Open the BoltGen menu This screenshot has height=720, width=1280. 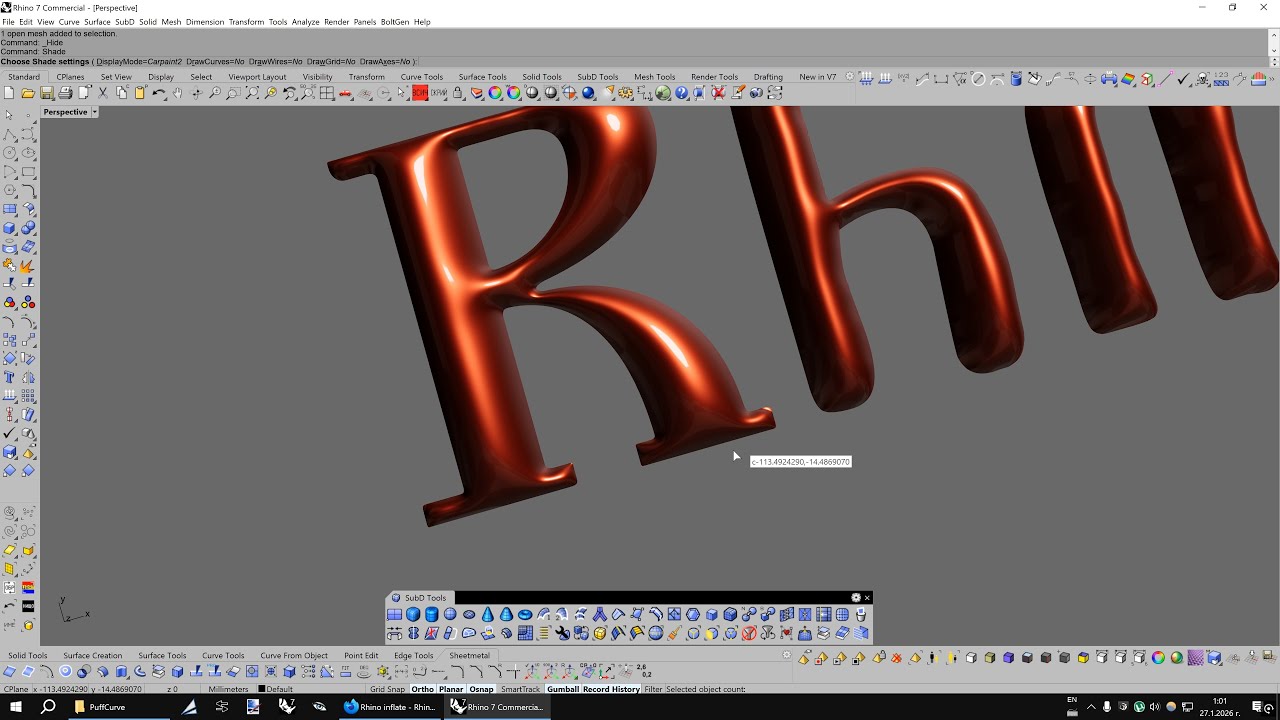(395, 21)
